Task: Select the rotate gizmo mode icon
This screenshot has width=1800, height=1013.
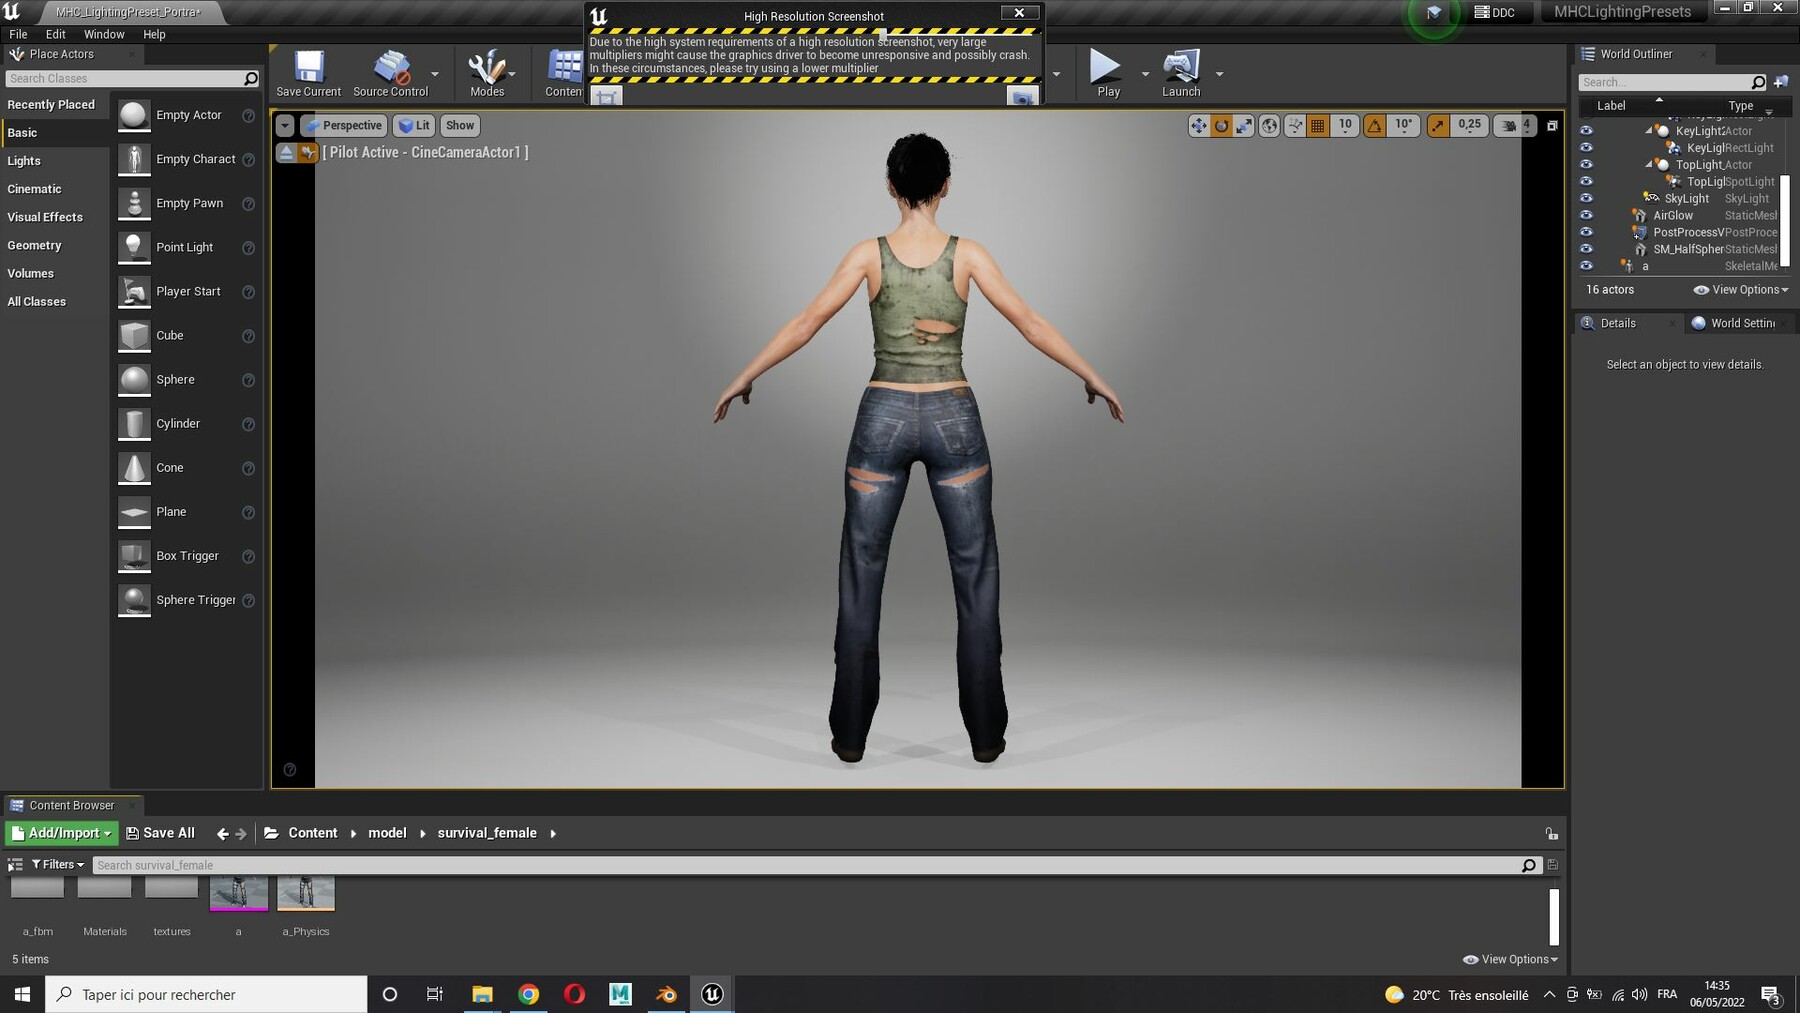Action: click(1221, 125)
